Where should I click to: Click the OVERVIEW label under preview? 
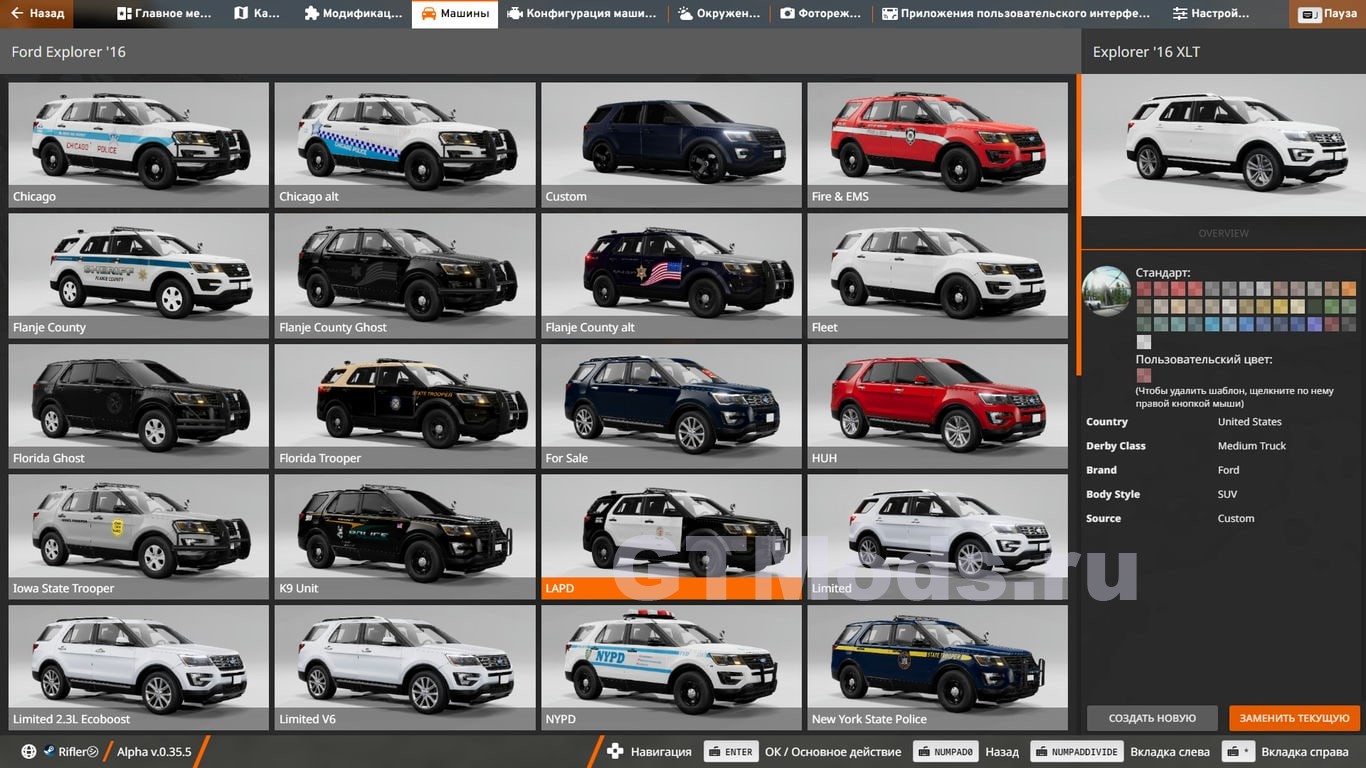pyautogui.click(x=1224, y=233)
